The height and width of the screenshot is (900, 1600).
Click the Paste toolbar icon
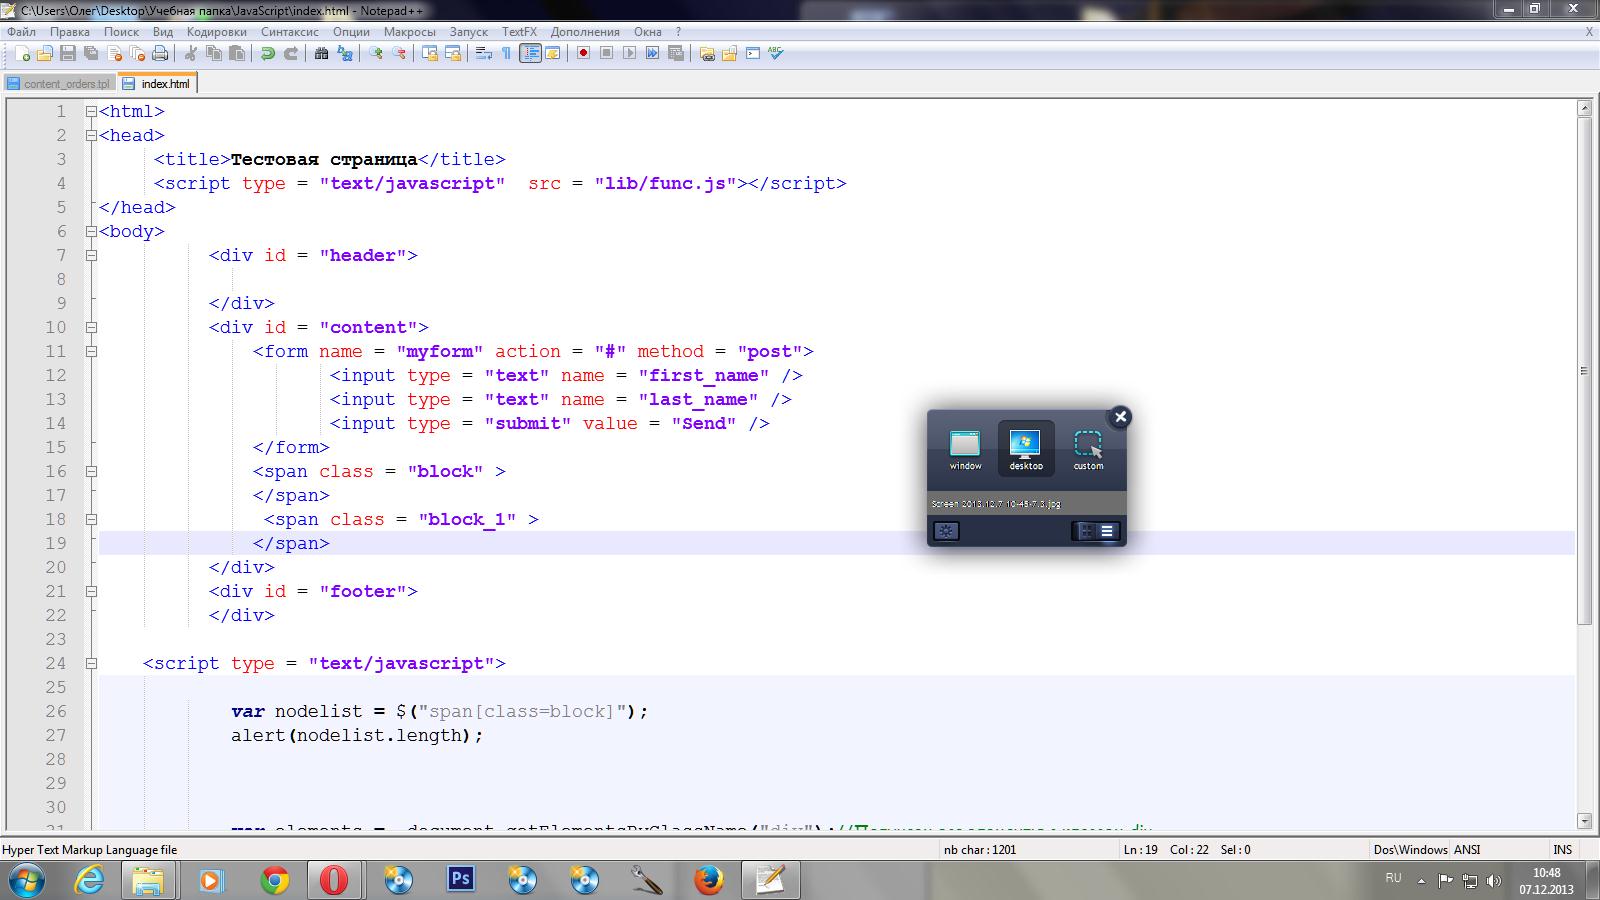click(237, 53)
